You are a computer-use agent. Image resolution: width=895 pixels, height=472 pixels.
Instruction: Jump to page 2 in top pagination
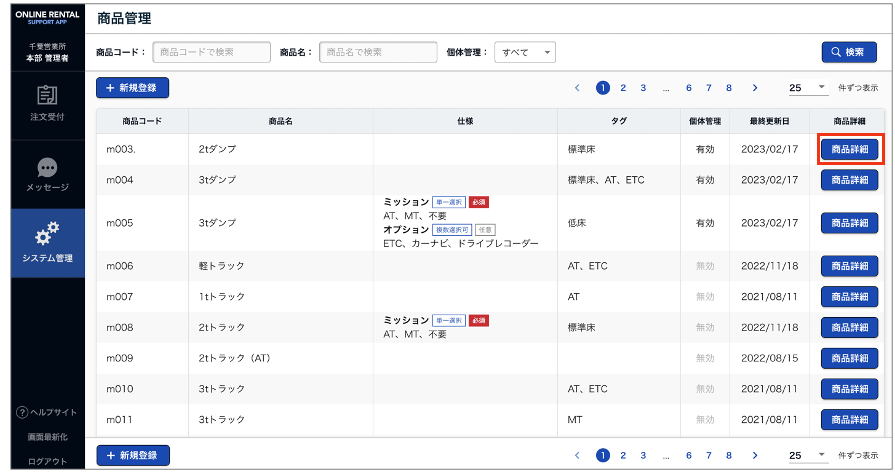coord(623,88)
